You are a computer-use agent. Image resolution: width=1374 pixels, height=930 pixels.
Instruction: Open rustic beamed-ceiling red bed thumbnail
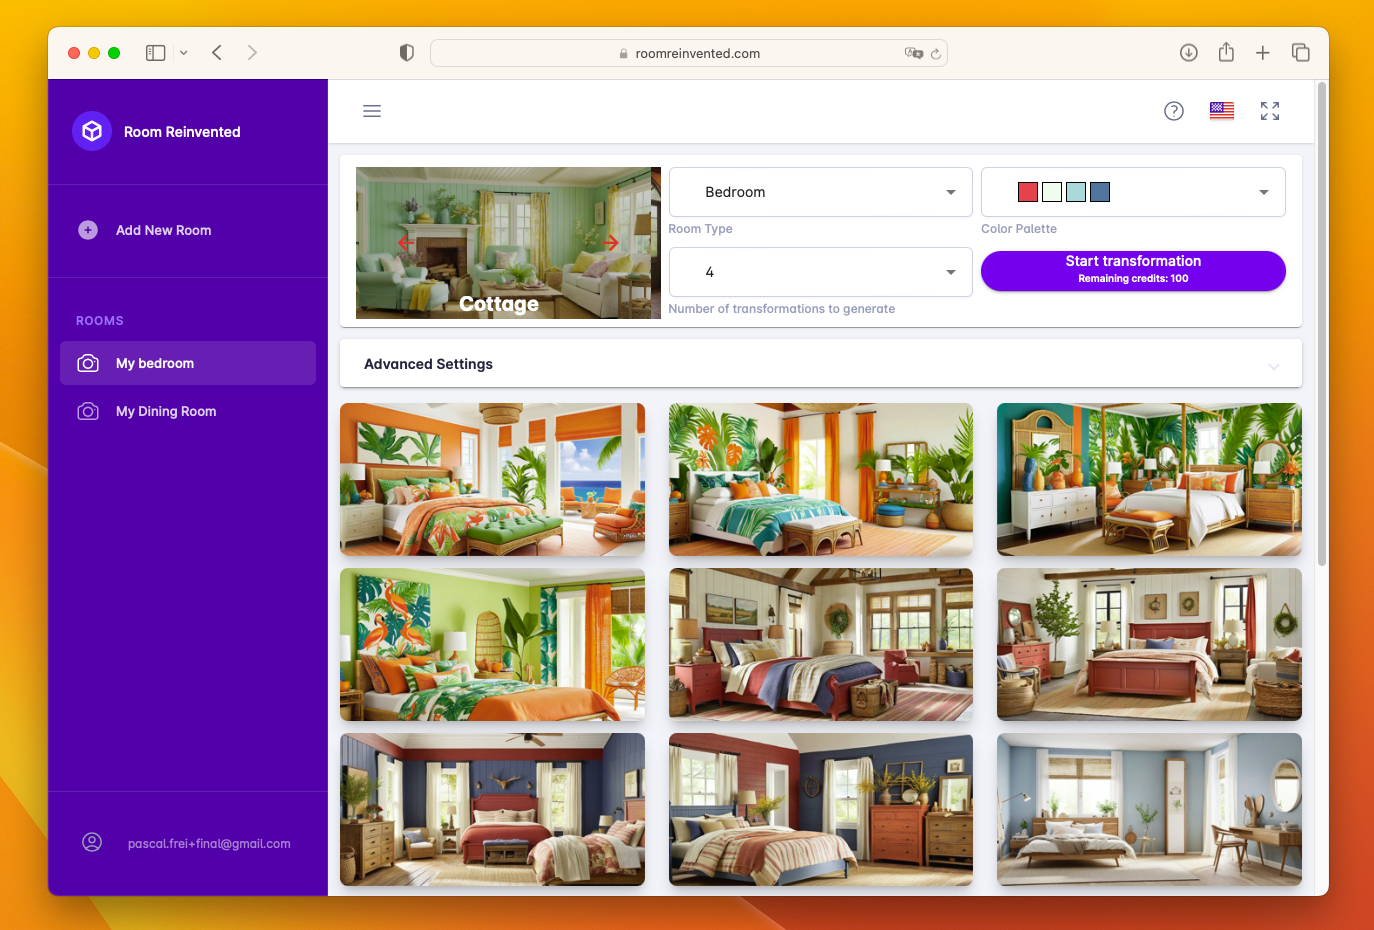pos(821,645)
